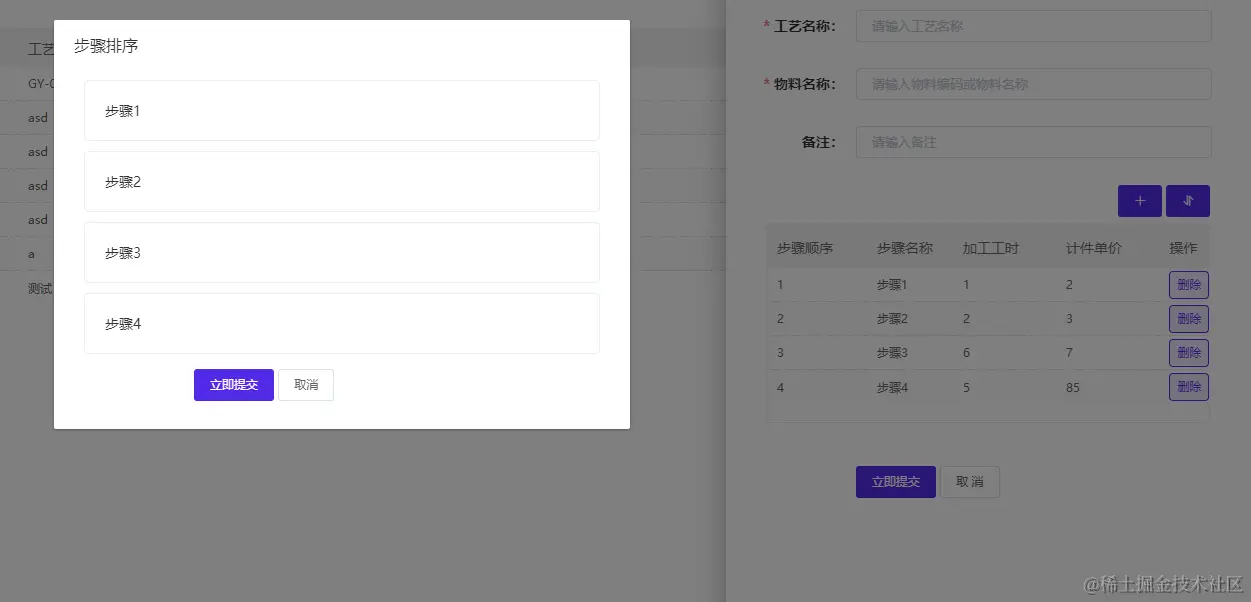1251x602 pixels.
Task: Select the 步骤2 card in sort dialog
Action: [342, 182]
